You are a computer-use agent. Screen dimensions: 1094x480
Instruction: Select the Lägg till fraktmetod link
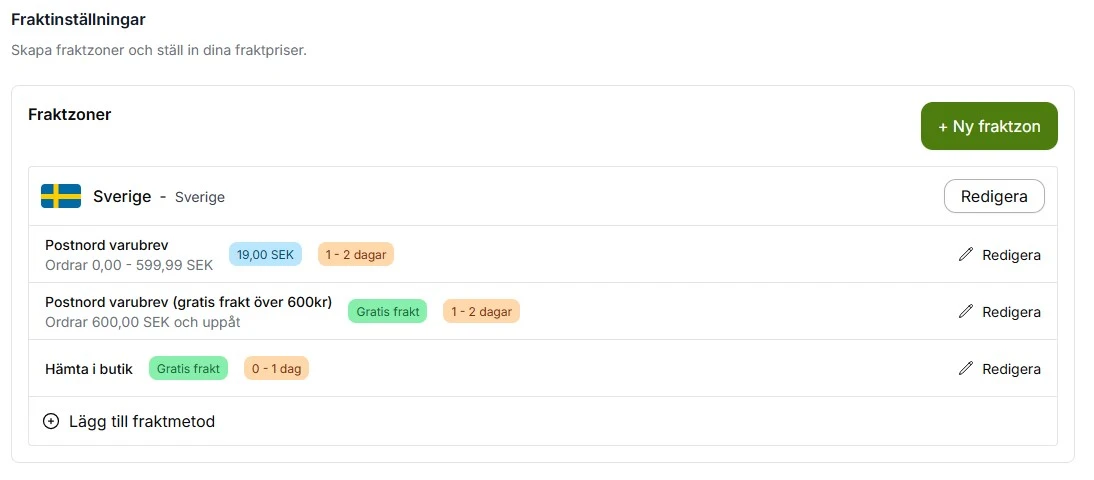point(142,421)
